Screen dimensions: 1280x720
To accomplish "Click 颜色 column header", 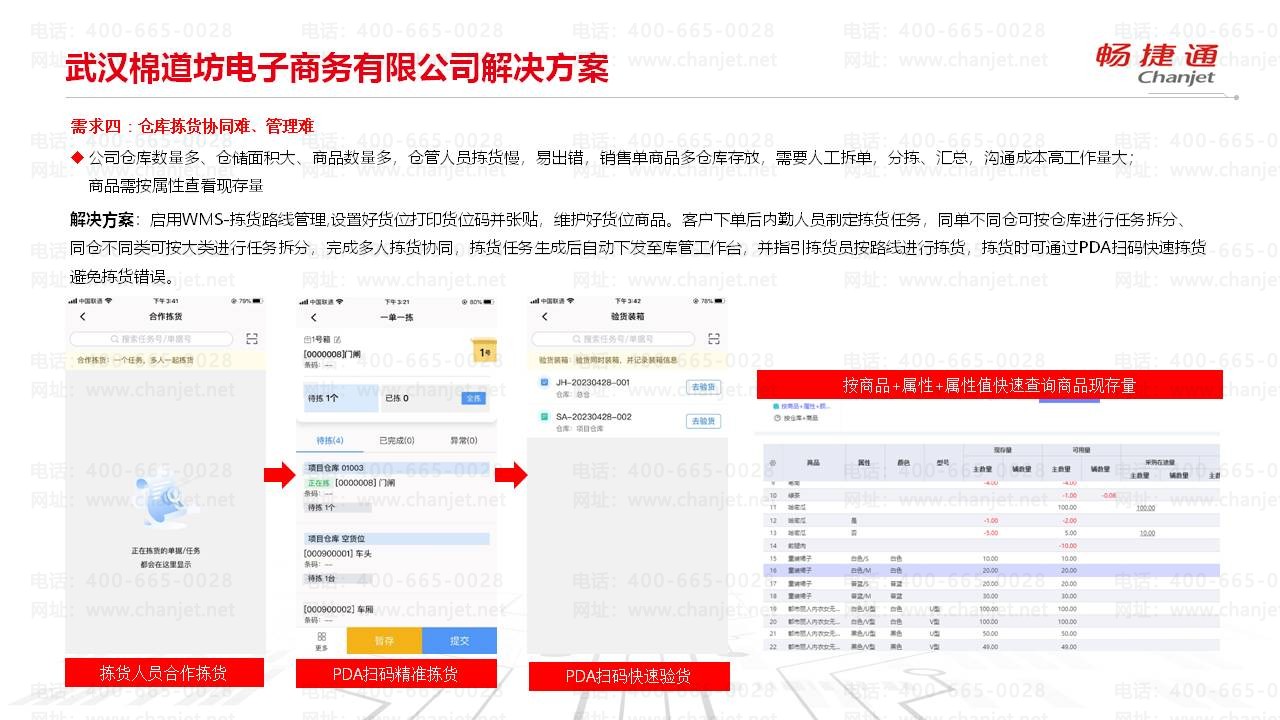I will pyautogui.click(x=904, y=464).
